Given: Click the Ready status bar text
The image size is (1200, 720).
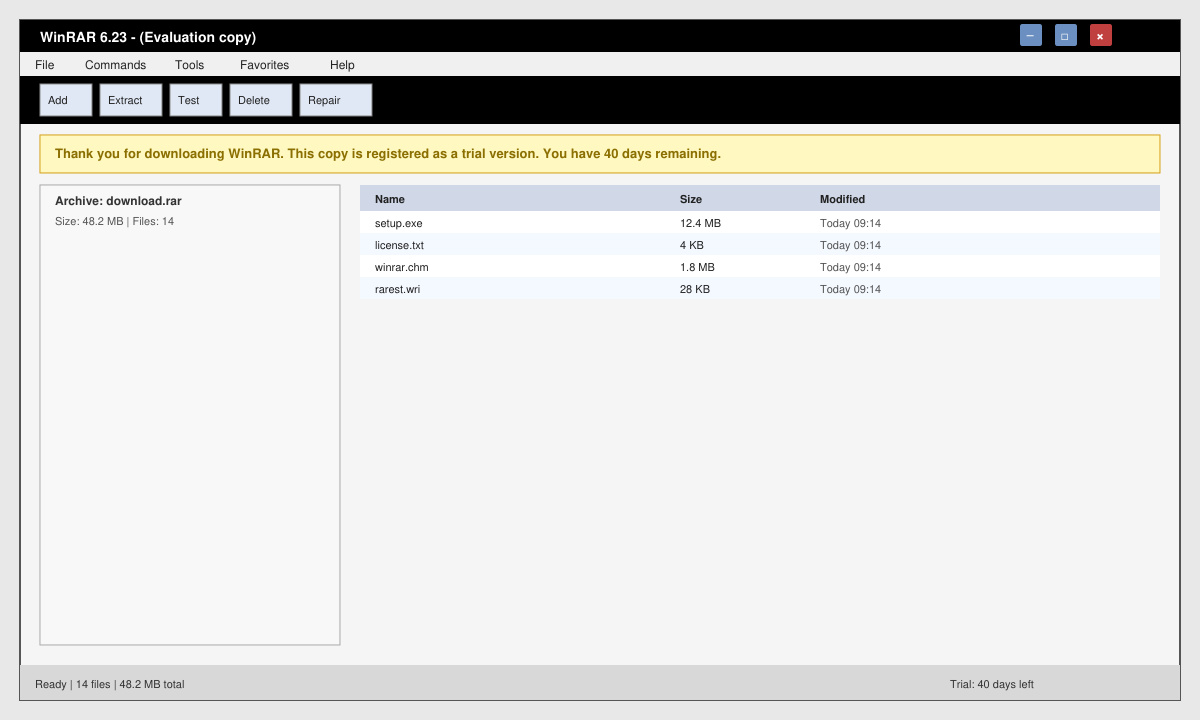Looking at the screenshot, I should (109, 684).
